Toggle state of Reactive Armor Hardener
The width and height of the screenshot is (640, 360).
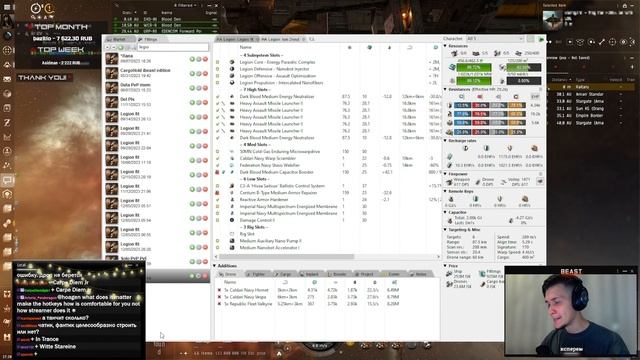click(x=218, y=200)
